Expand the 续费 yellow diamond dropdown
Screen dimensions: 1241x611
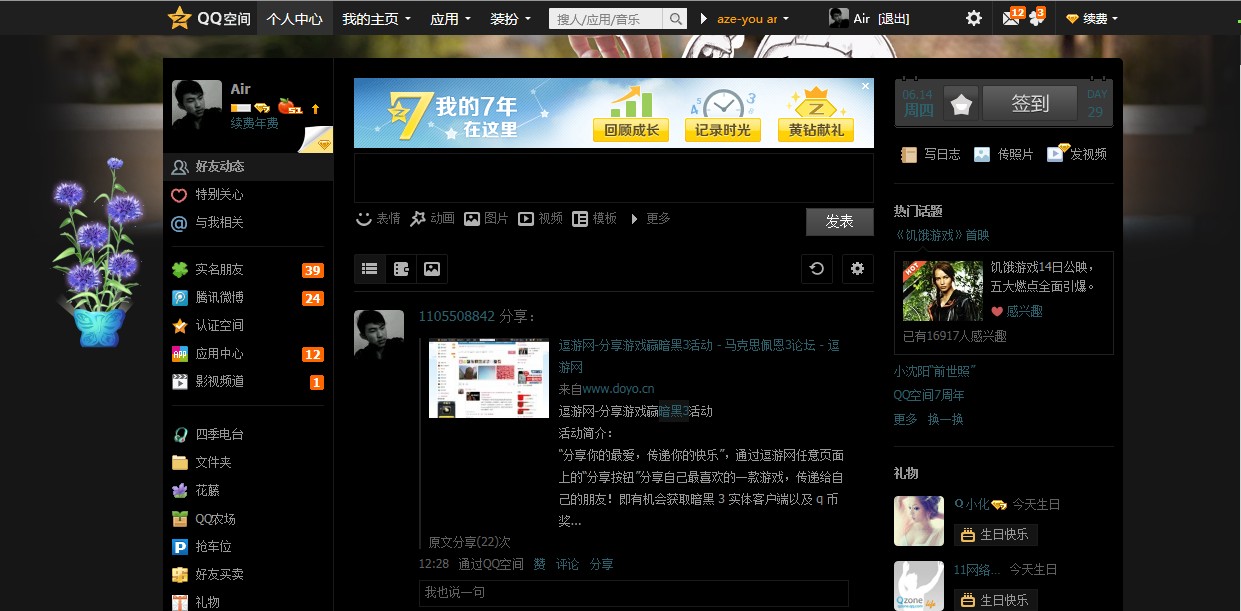click(x=1092, y=18)
